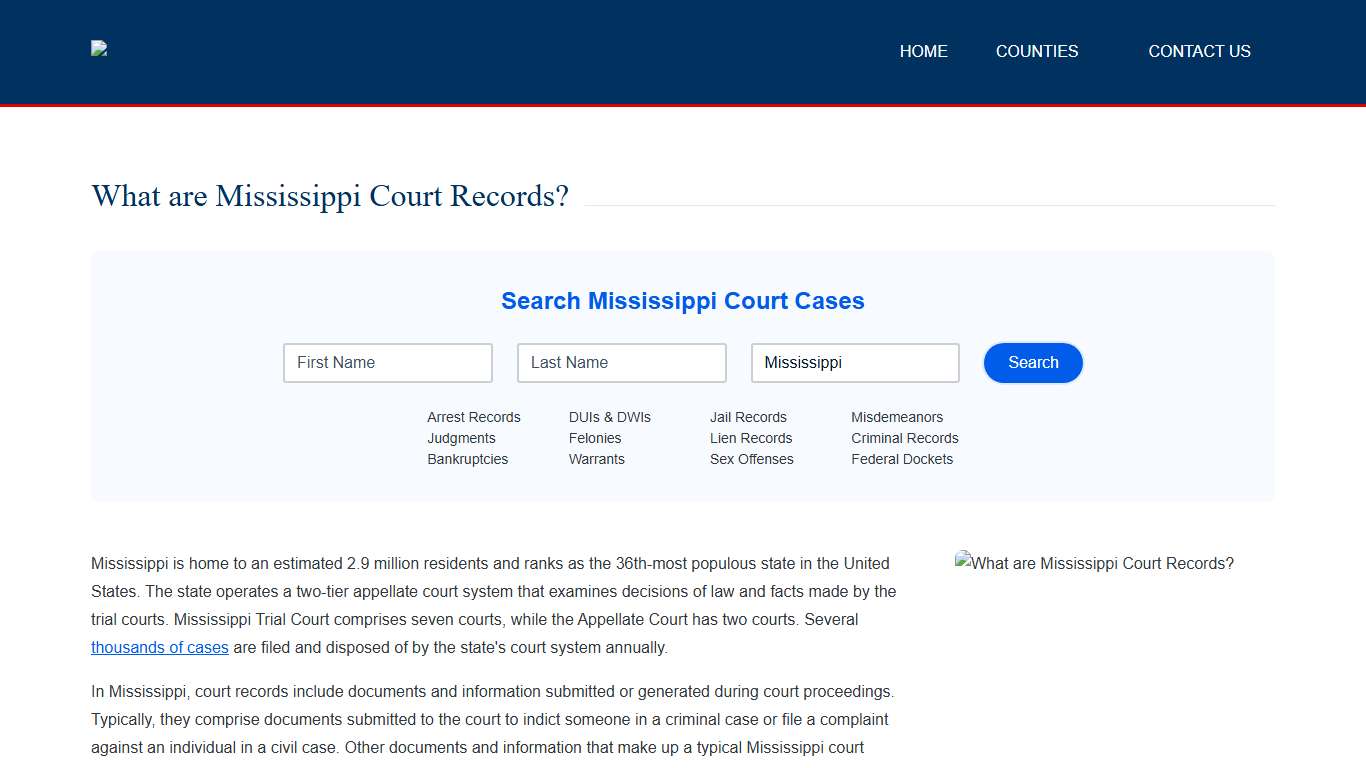Select Felonies record category

[595, 438]
